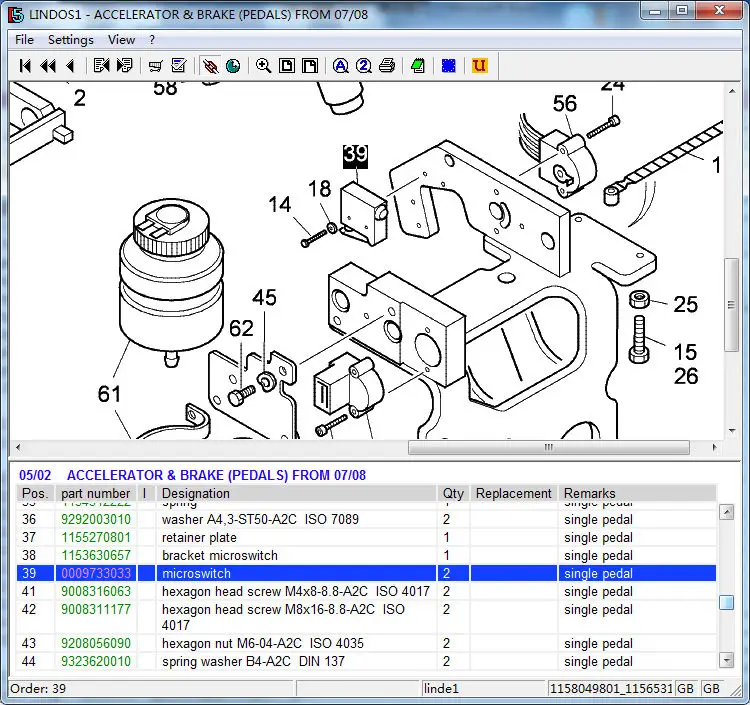Select part number 9008316063
750x705 pixels.
pos(96,592)
